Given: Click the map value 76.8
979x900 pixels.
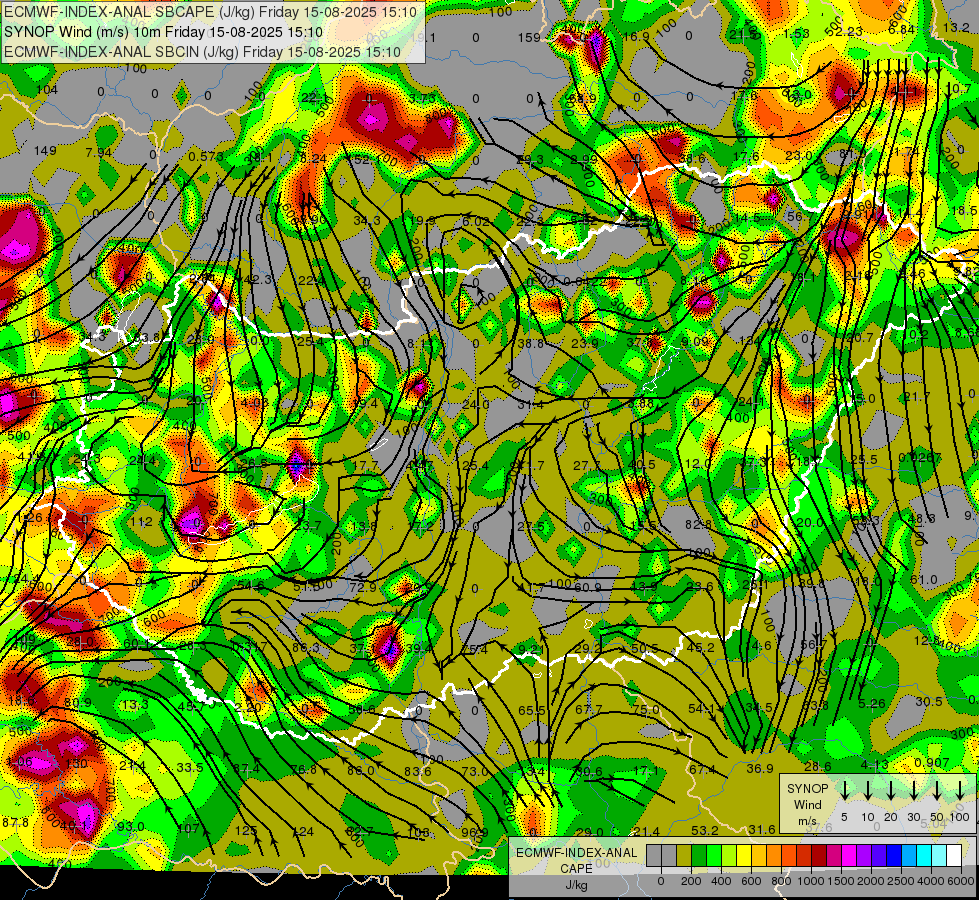Looking at the screenshot, I should (x=304, y=769).
